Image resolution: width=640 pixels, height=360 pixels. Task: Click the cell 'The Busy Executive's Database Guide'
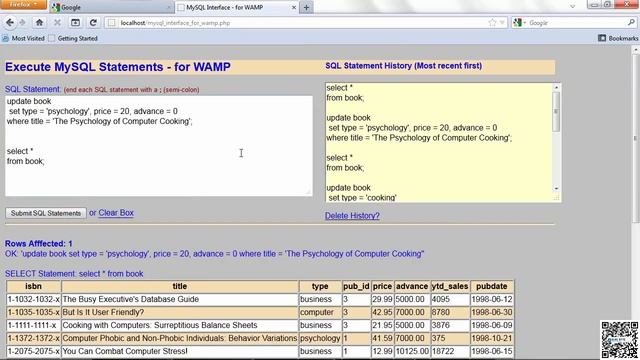[x=180, y=299]
